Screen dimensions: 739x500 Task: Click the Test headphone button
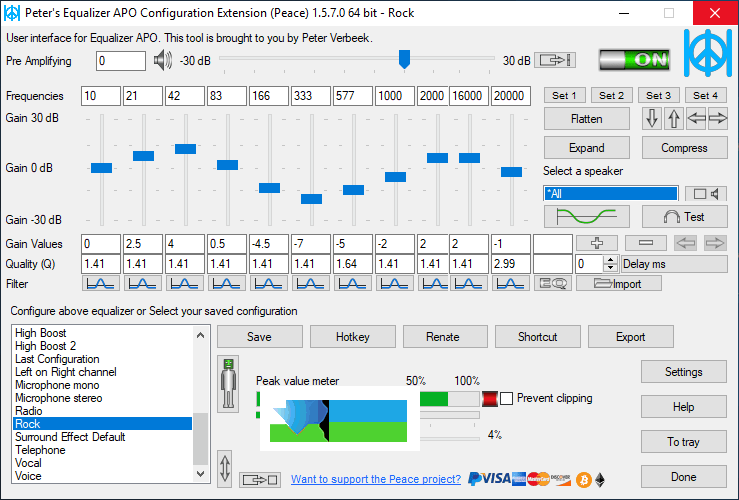coord(684,217)
